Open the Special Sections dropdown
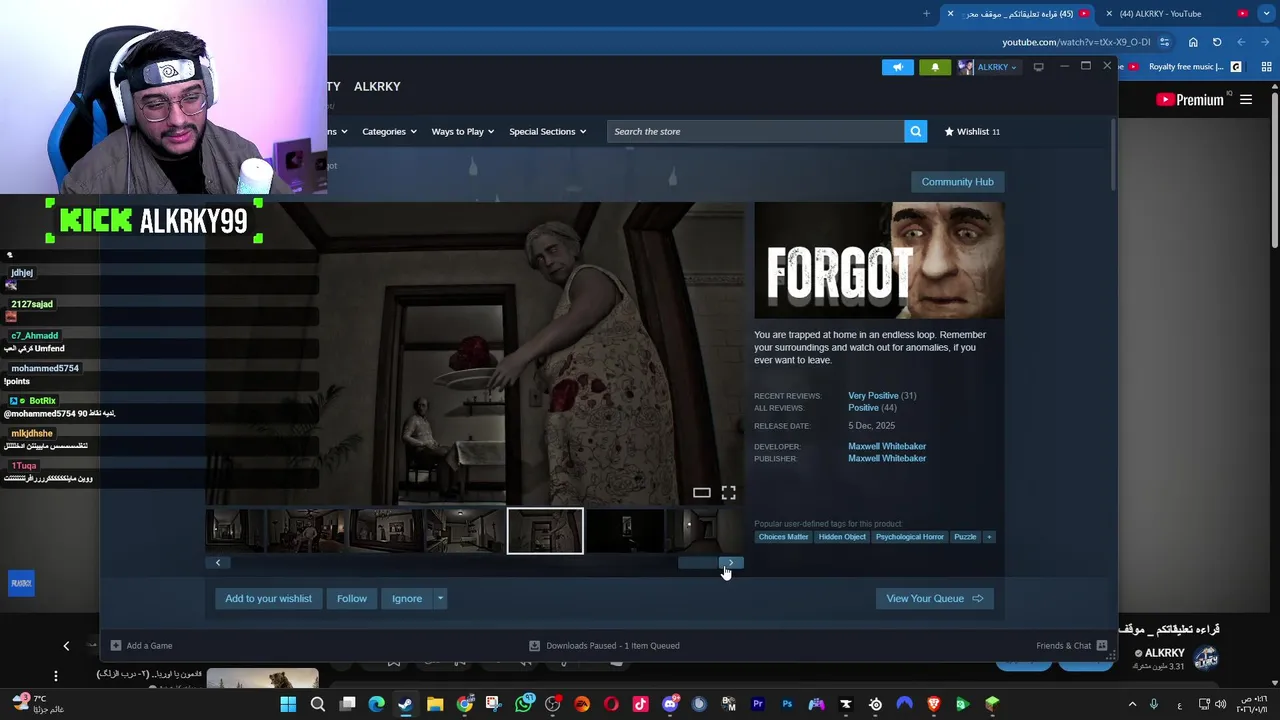1280x720 pixels. click(x=547, y=131)
